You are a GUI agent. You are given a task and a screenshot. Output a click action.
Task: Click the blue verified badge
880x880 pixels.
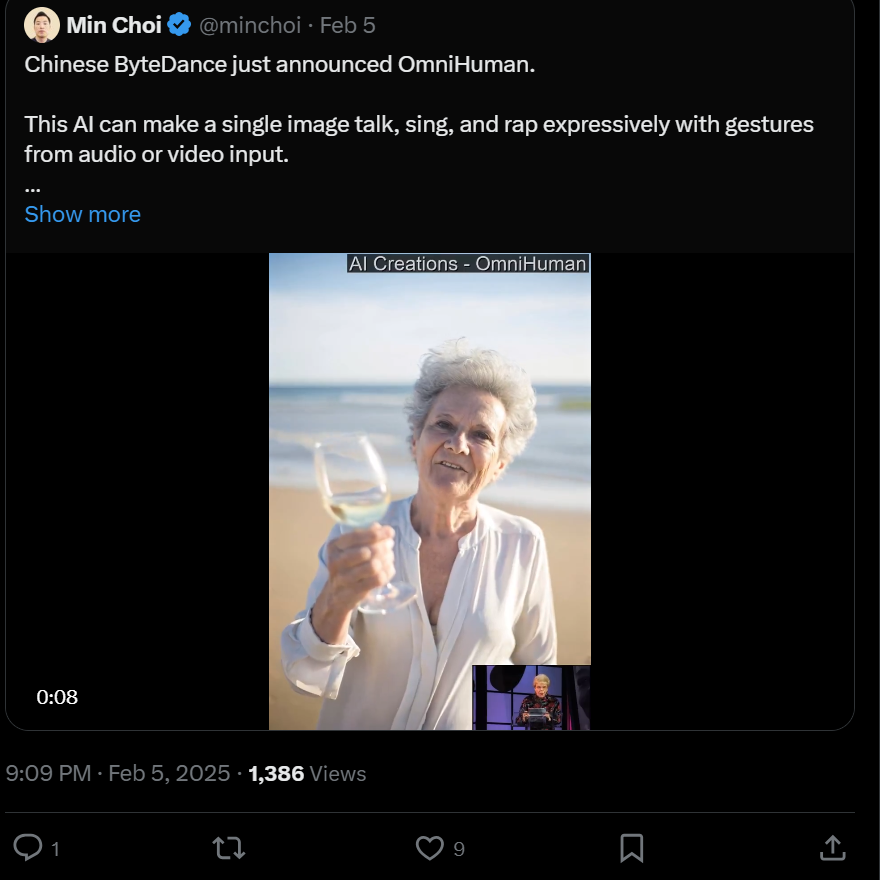tap(180, 25)
